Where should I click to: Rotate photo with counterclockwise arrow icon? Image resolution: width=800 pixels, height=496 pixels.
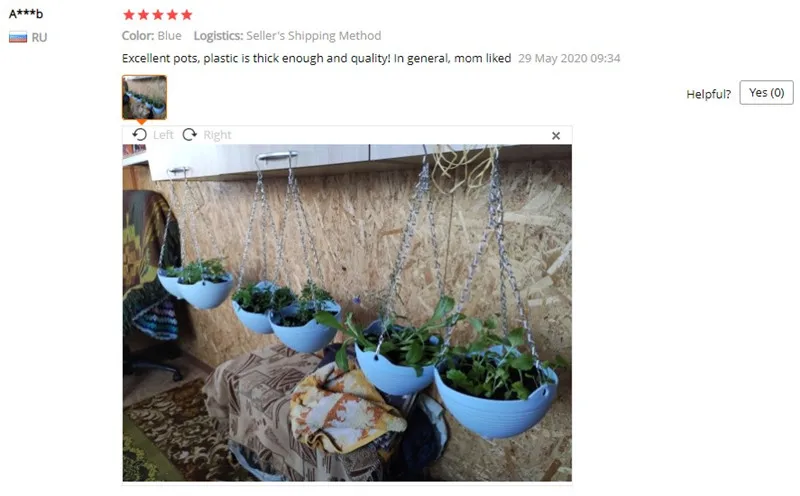pyautogui.click(x=139, y=135)
